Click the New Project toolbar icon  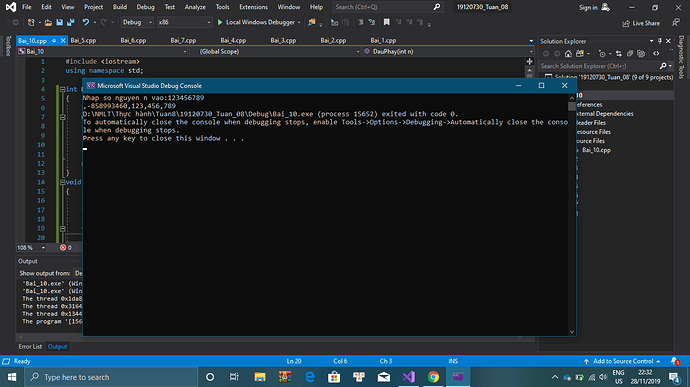tap(31, 22)
